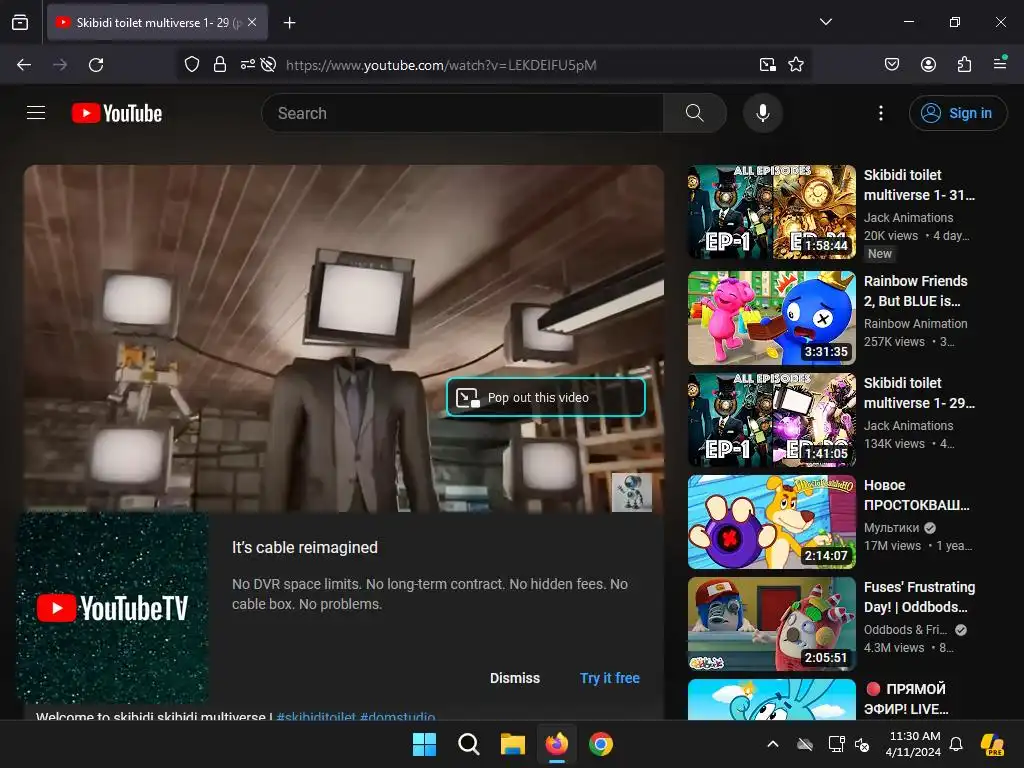The height and width of the screenshot is (768, 1024).
Task: Visit the Oddbods & Fri... channel
Action: pos(906,630)
